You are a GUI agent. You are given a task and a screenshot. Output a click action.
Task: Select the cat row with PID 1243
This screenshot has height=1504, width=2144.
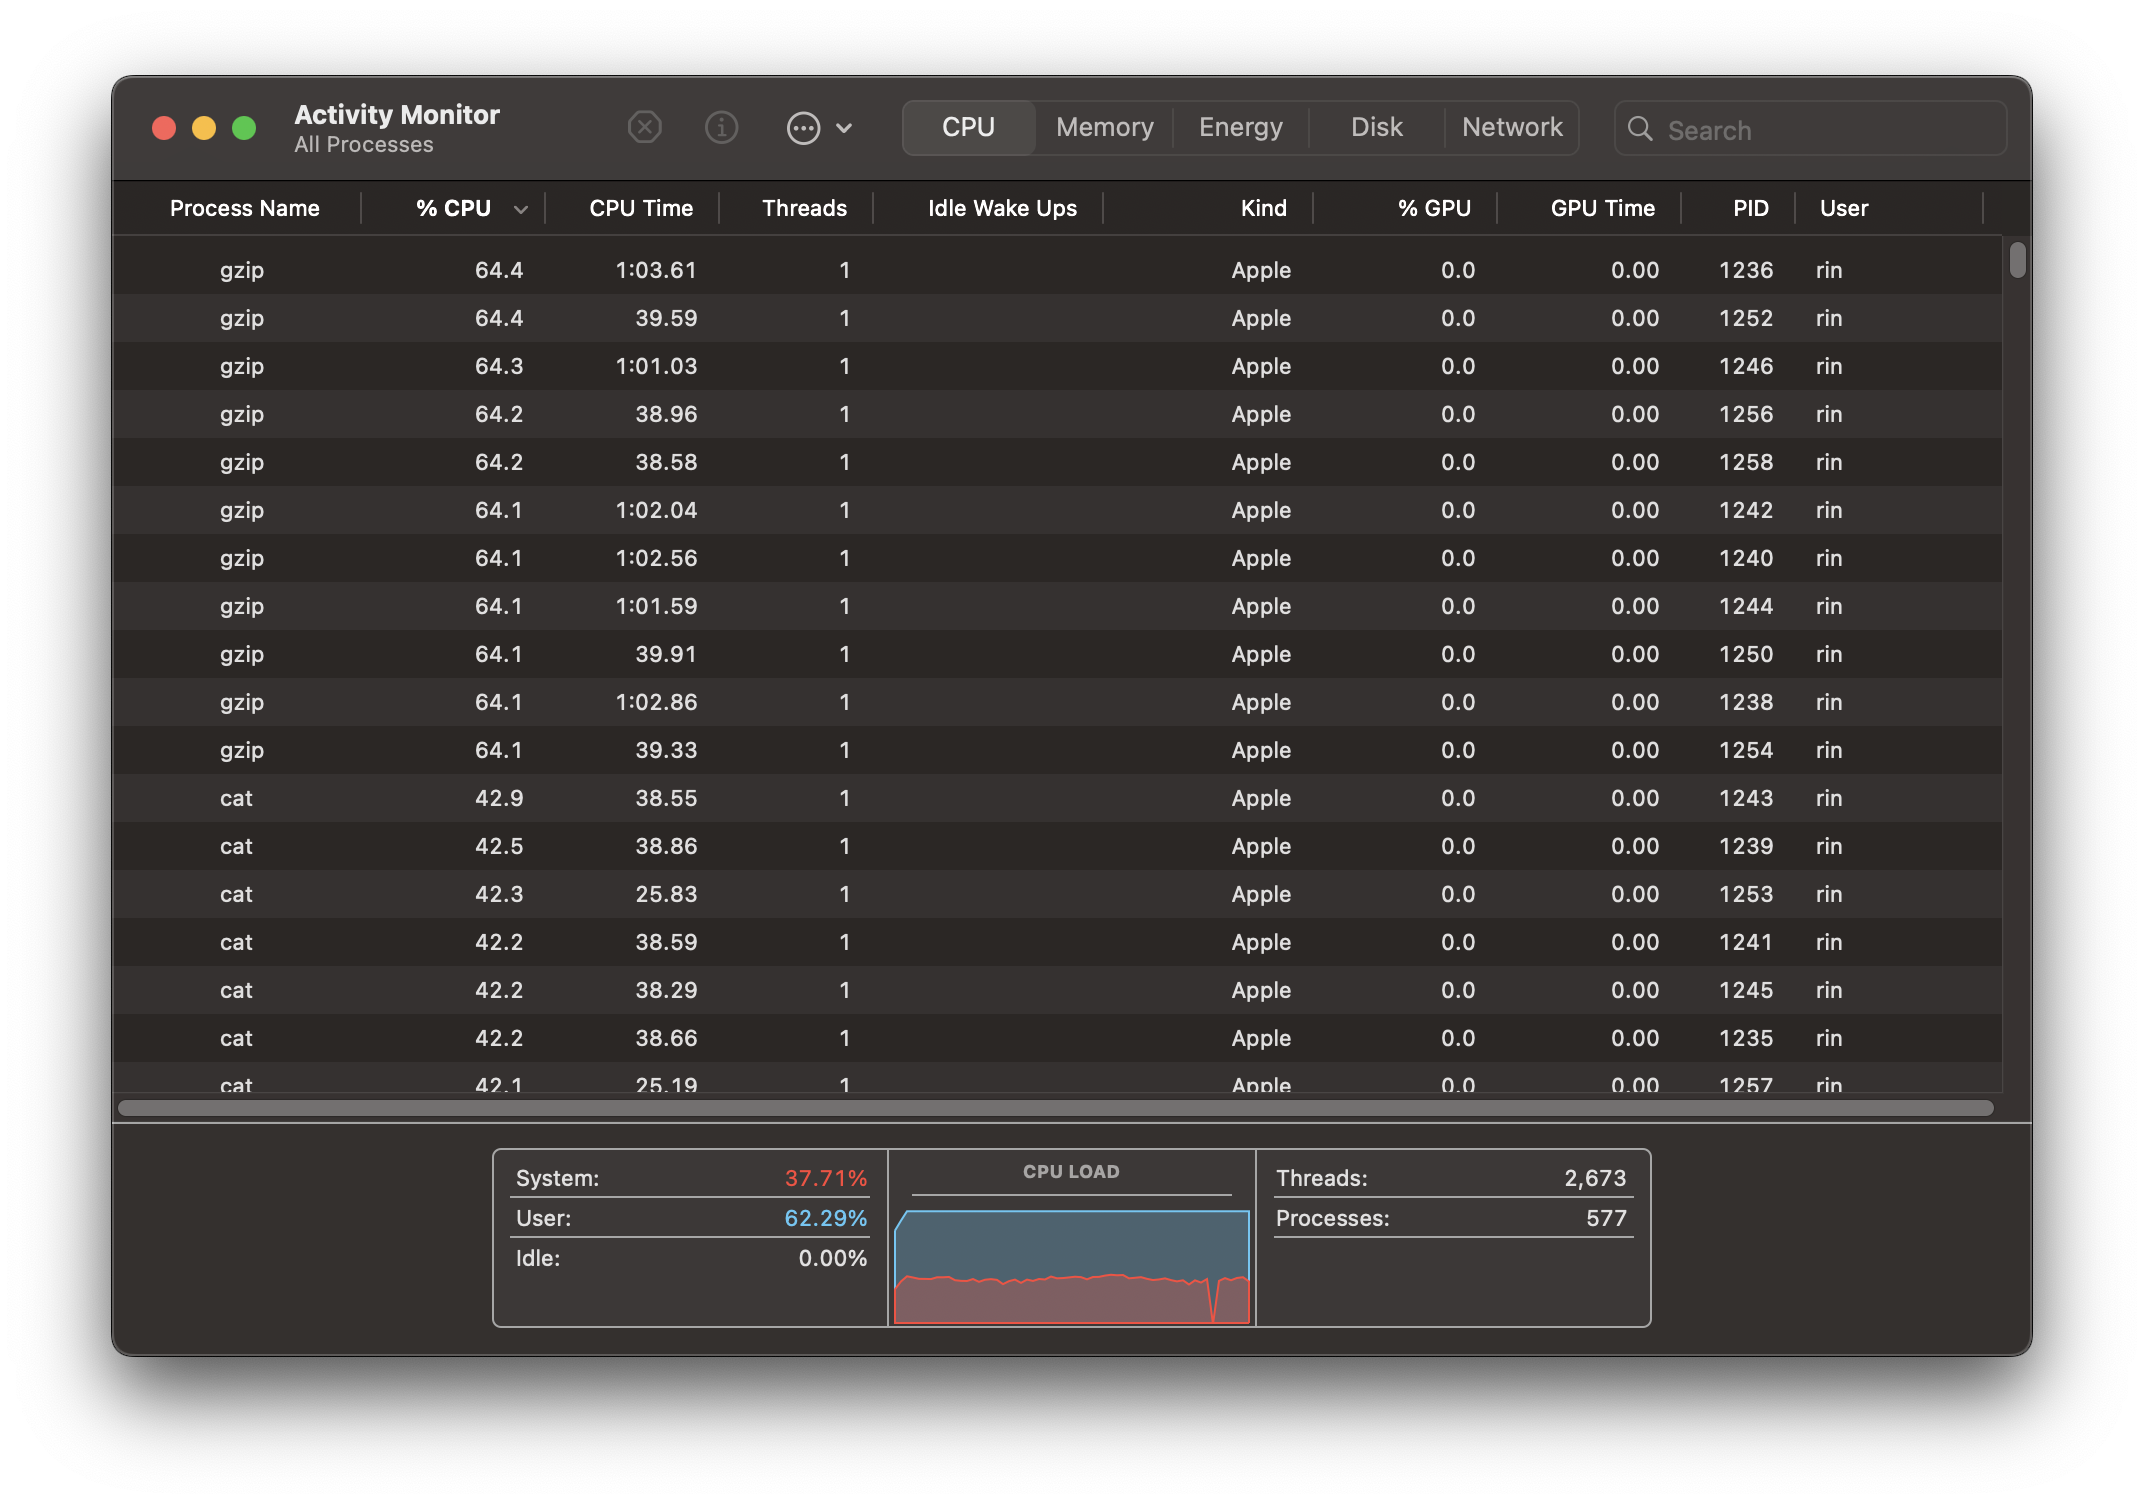(x=1058, y=798)
